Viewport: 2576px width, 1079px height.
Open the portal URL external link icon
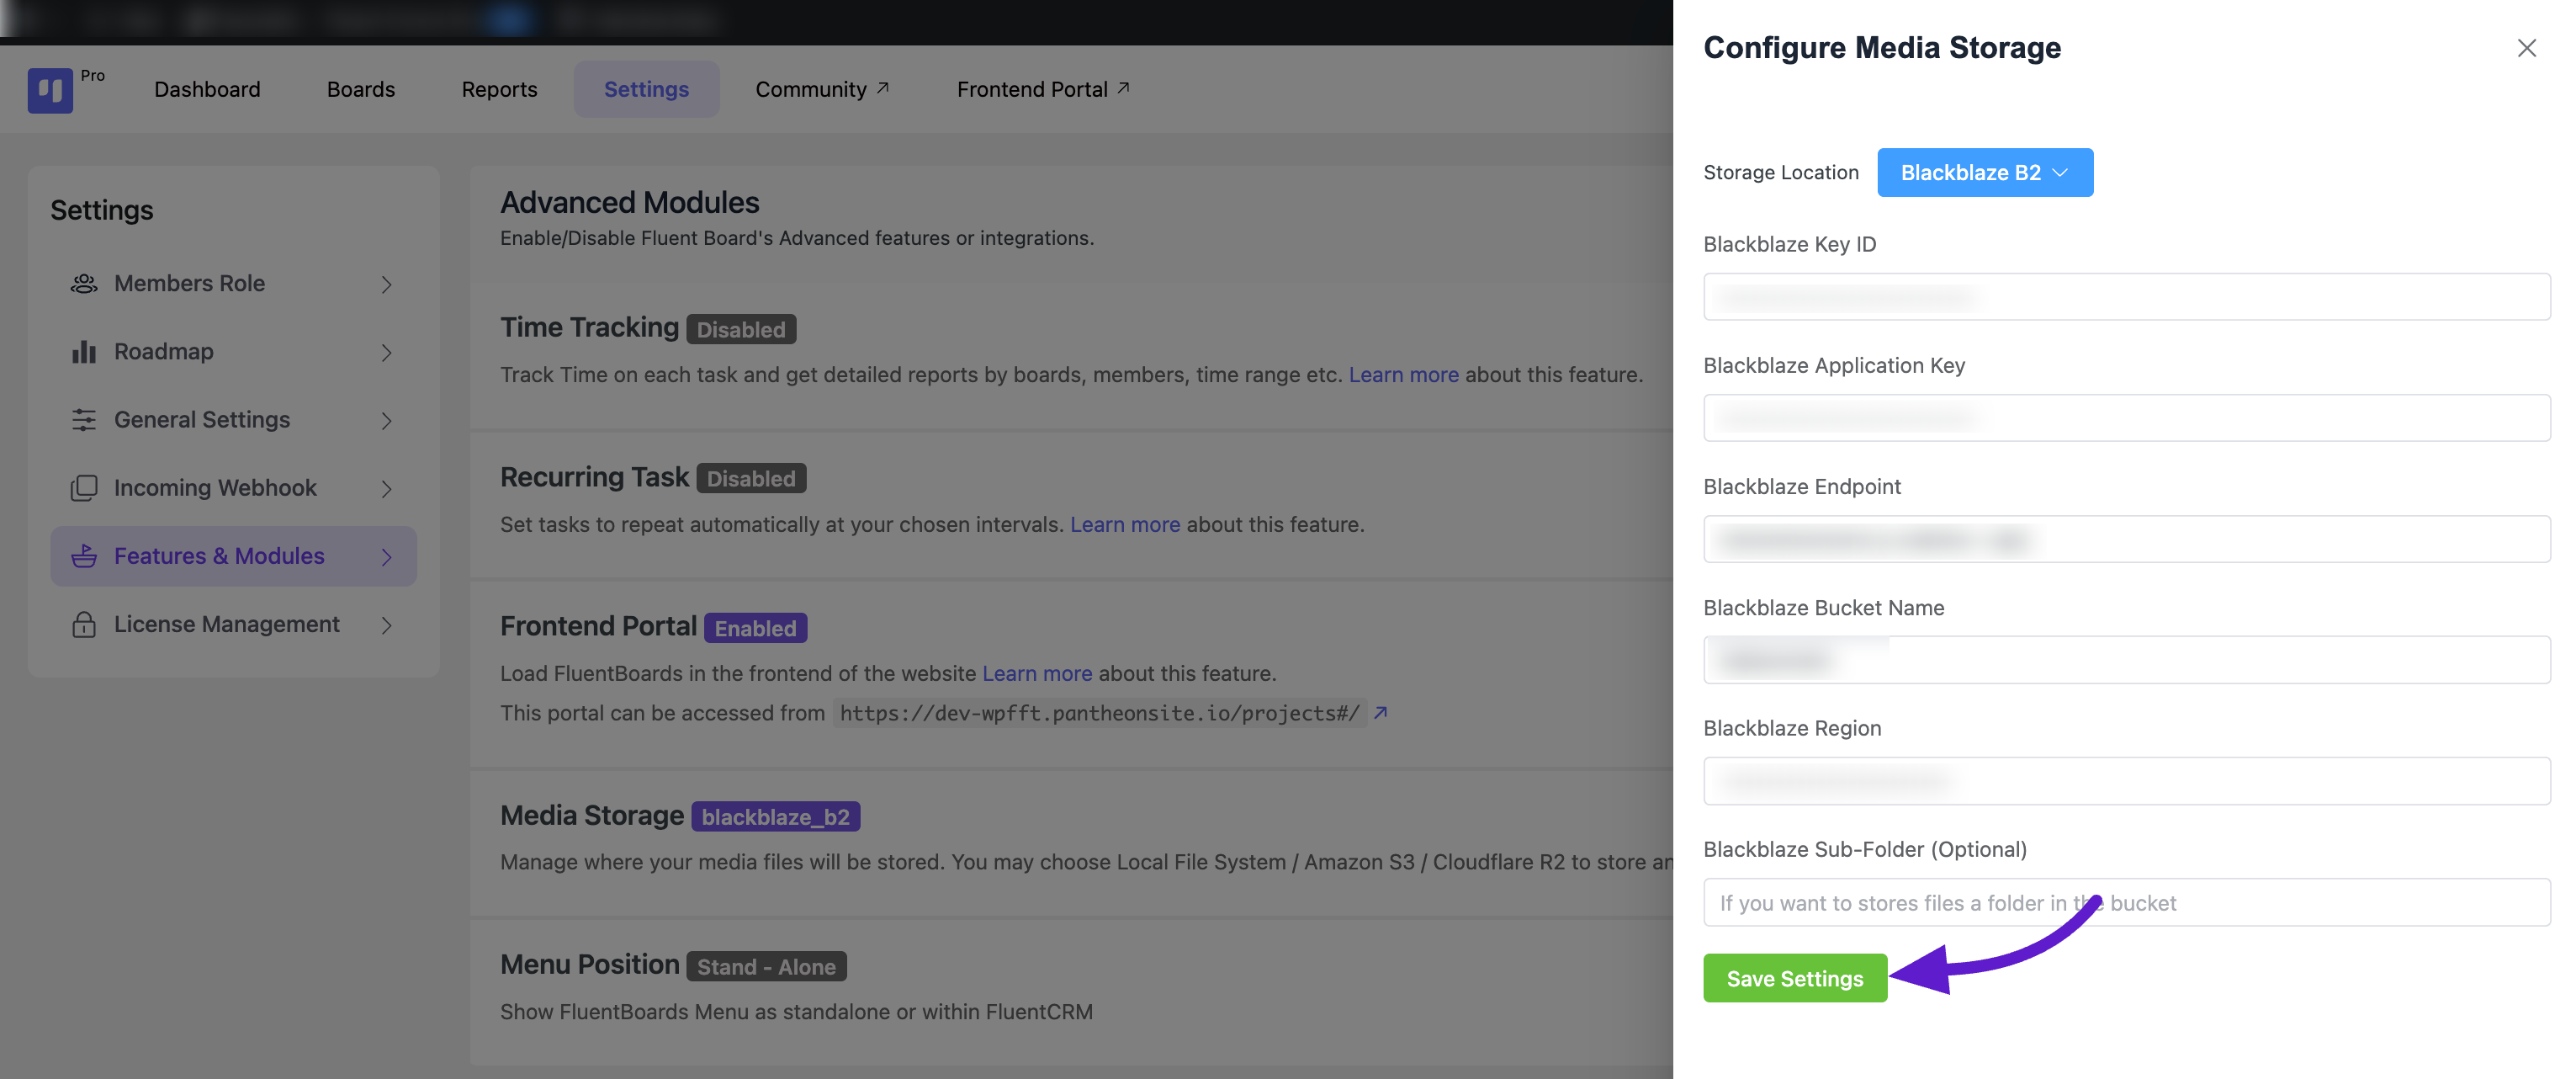tap(1381, 713)
